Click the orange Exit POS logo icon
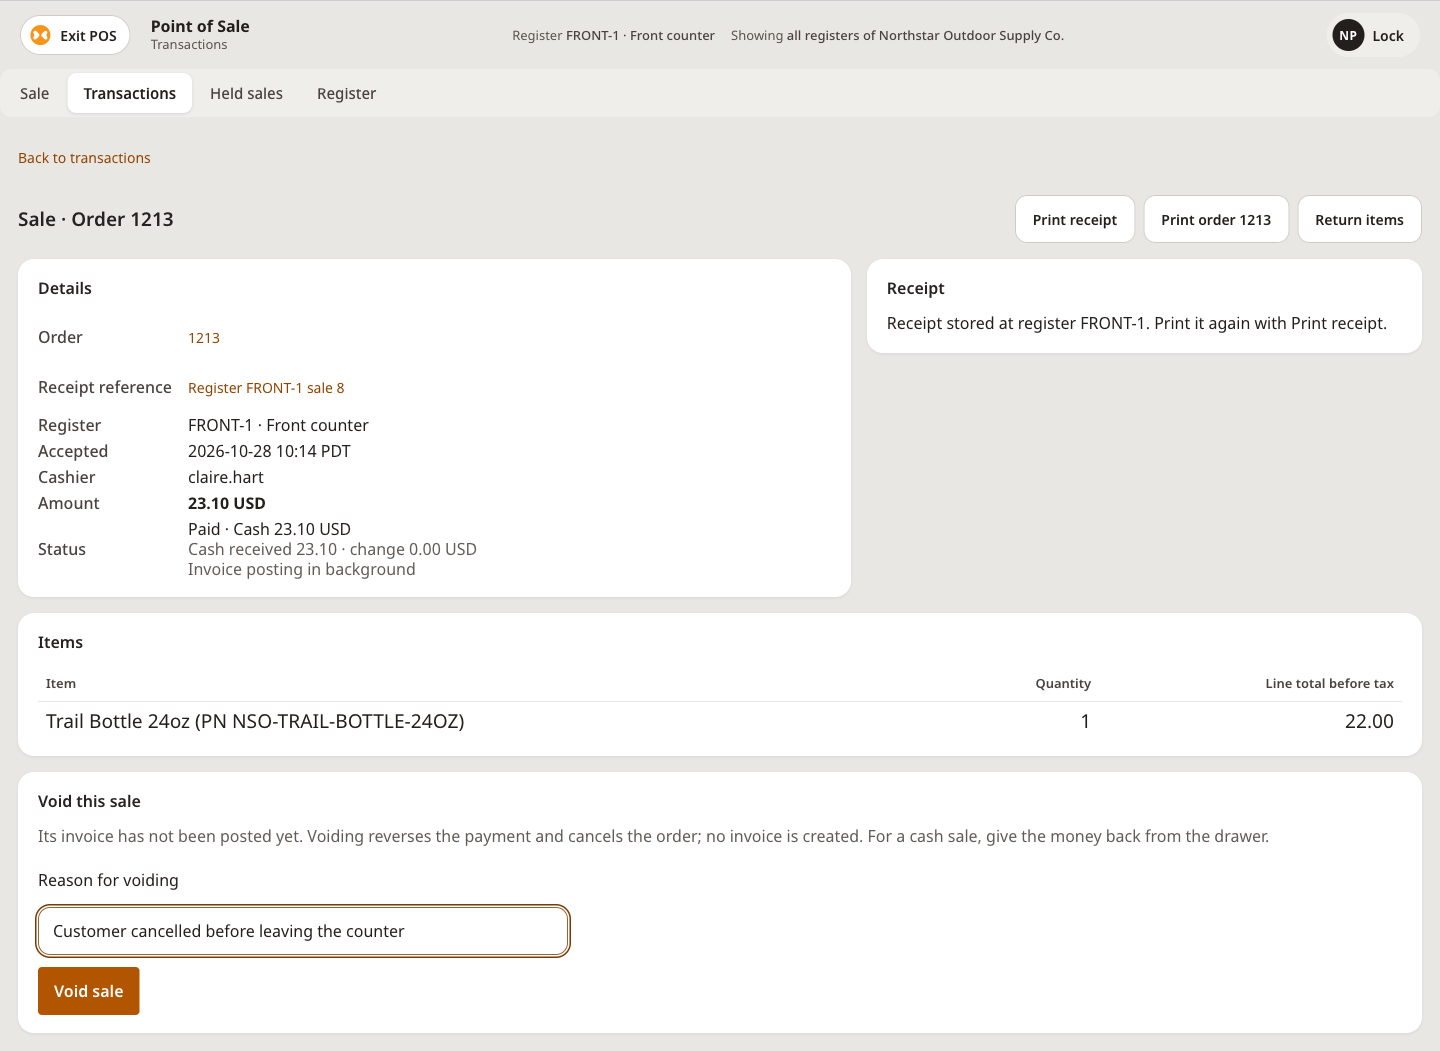Screen dimensions: 1440x1051 tap(40, 36)
